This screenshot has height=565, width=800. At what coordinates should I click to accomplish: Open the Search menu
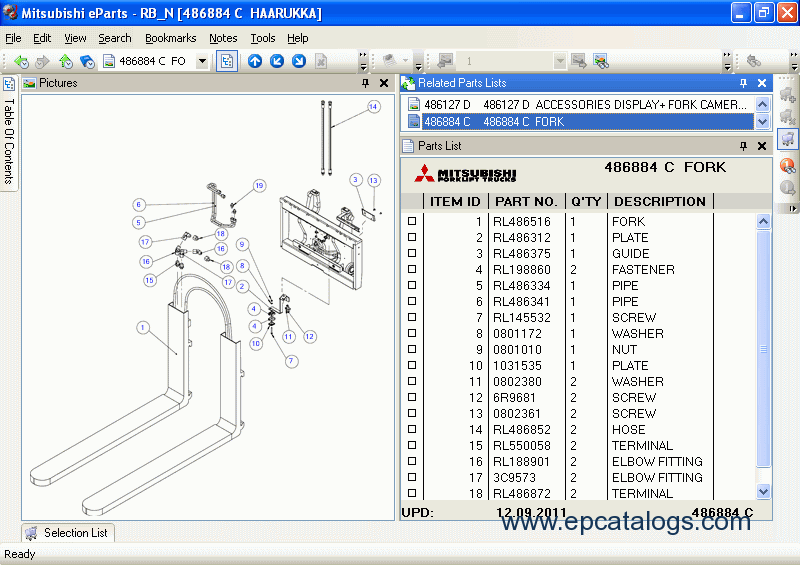pyautogui.click(x=115, y=38)
